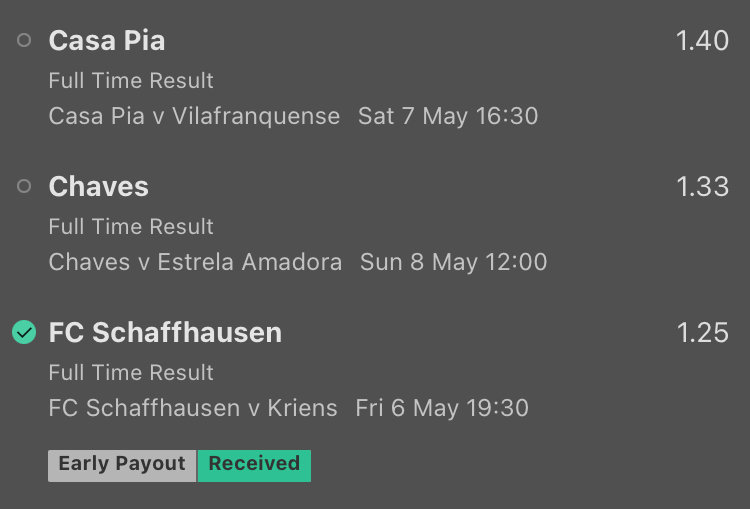This screenshot has height=509, width=750.
Task: Select the Chaves selection title
Action: click(99, 187)
